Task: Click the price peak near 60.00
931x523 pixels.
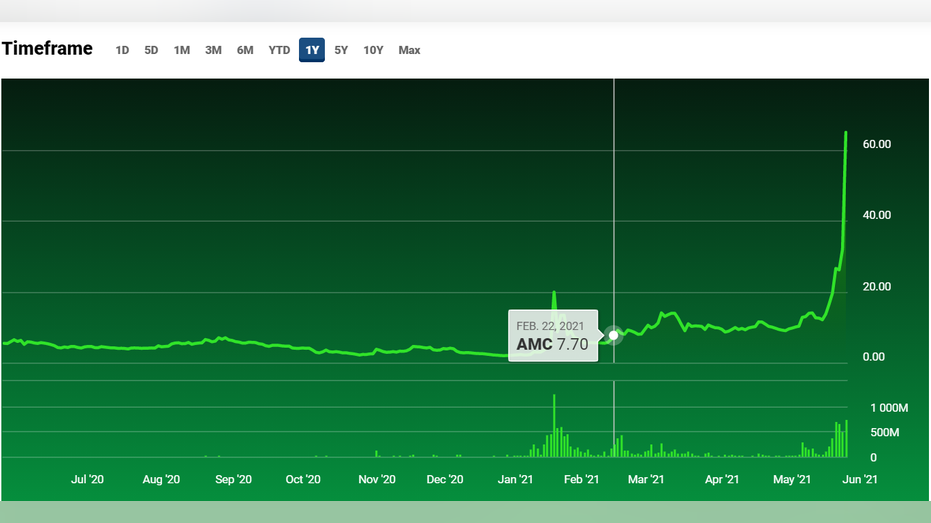Action: [x=846, y=133]
